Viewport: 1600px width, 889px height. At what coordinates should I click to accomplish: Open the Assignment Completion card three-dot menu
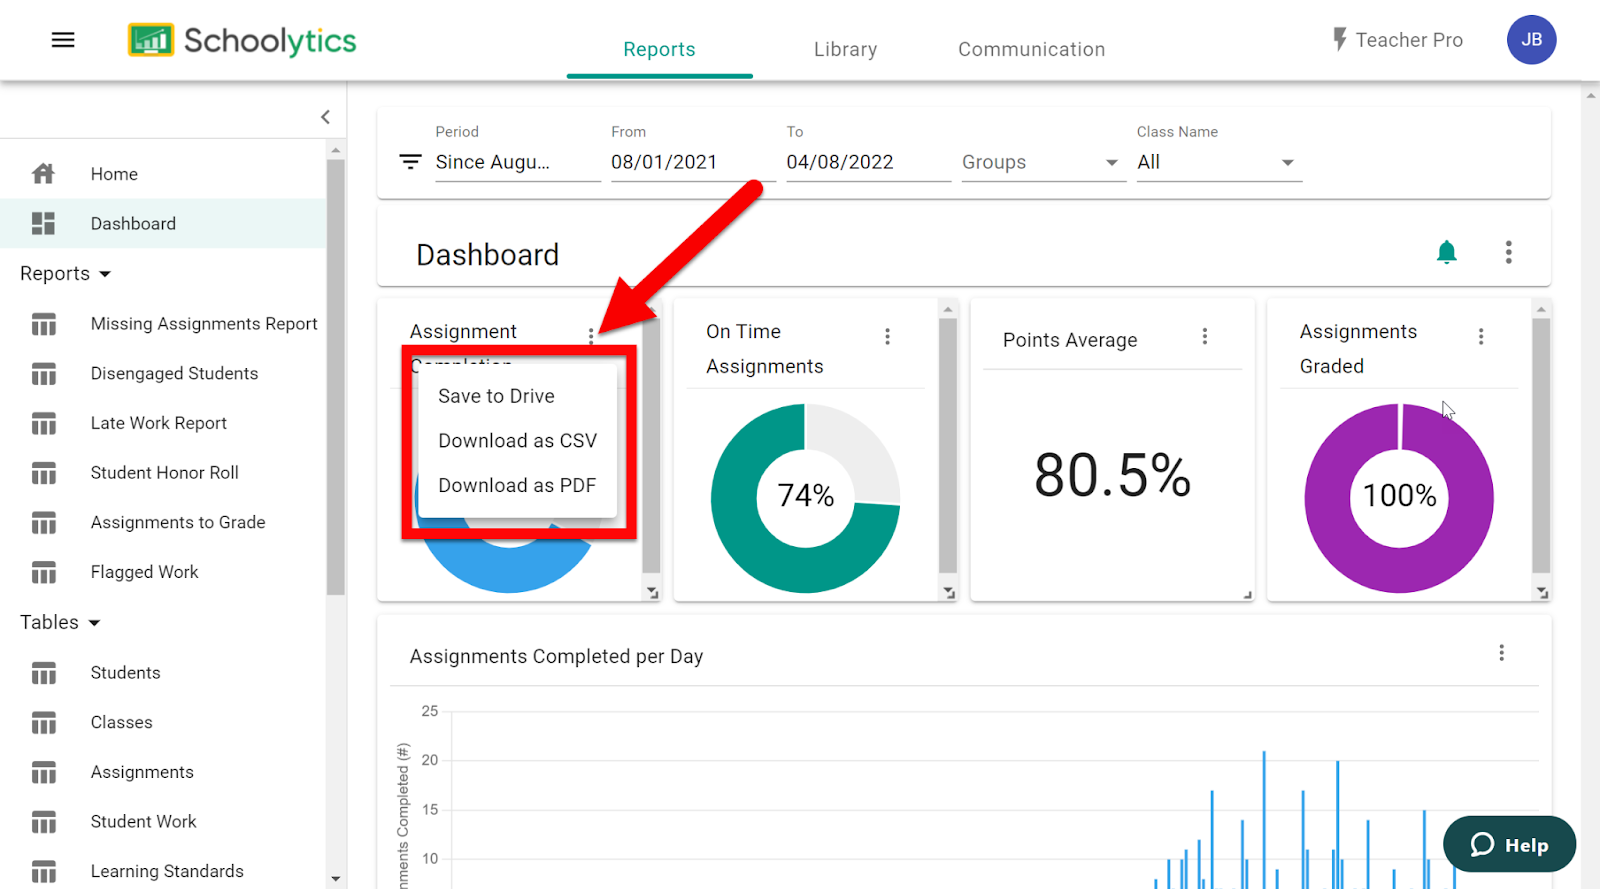click(x=591, y=337)
